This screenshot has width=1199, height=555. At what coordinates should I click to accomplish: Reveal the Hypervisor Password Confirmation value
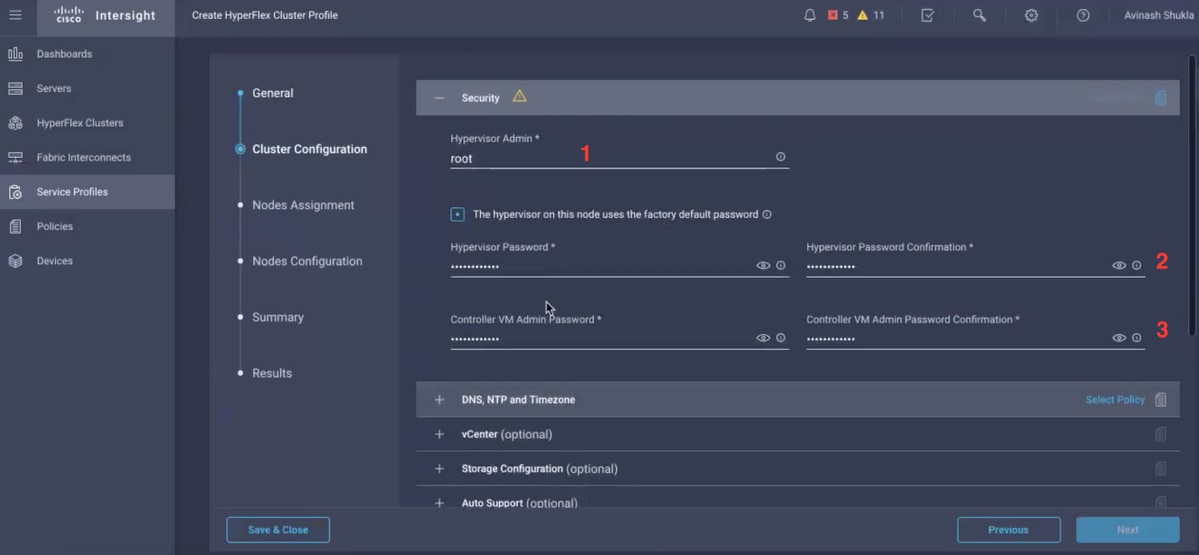tap(1119, 265)
